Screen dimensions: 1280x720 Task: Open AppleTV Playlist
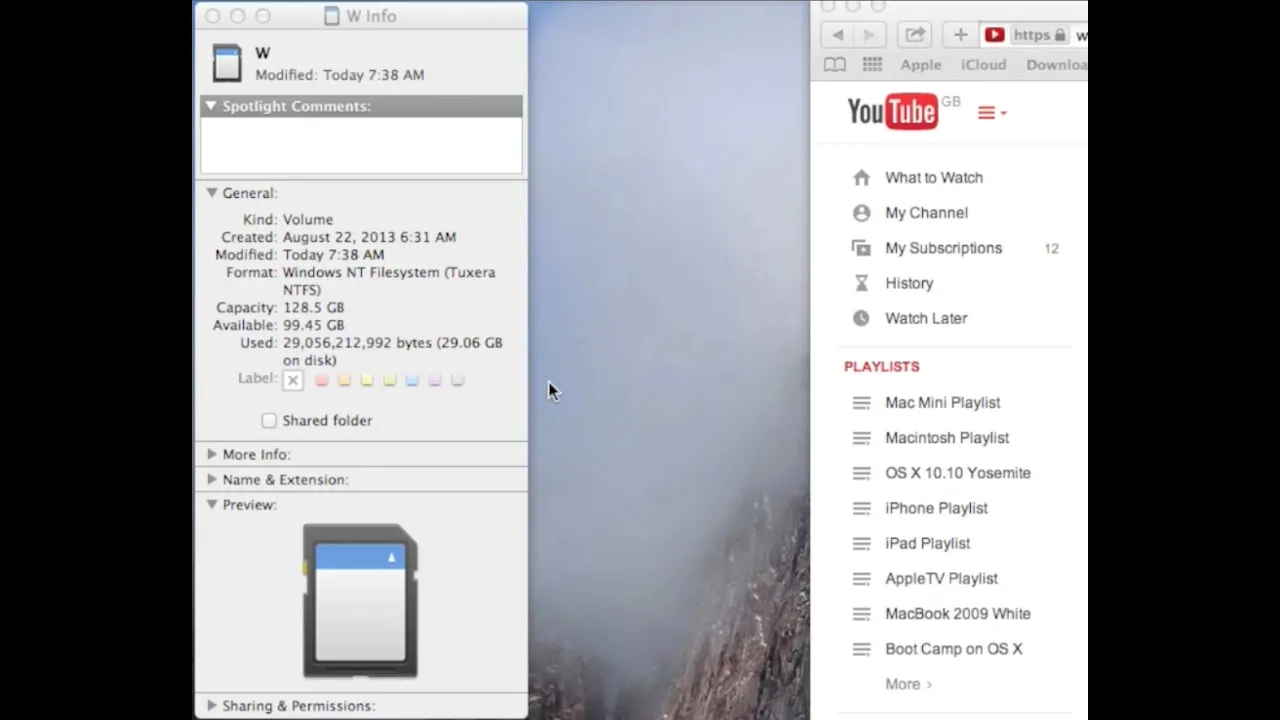coord(941,579)
